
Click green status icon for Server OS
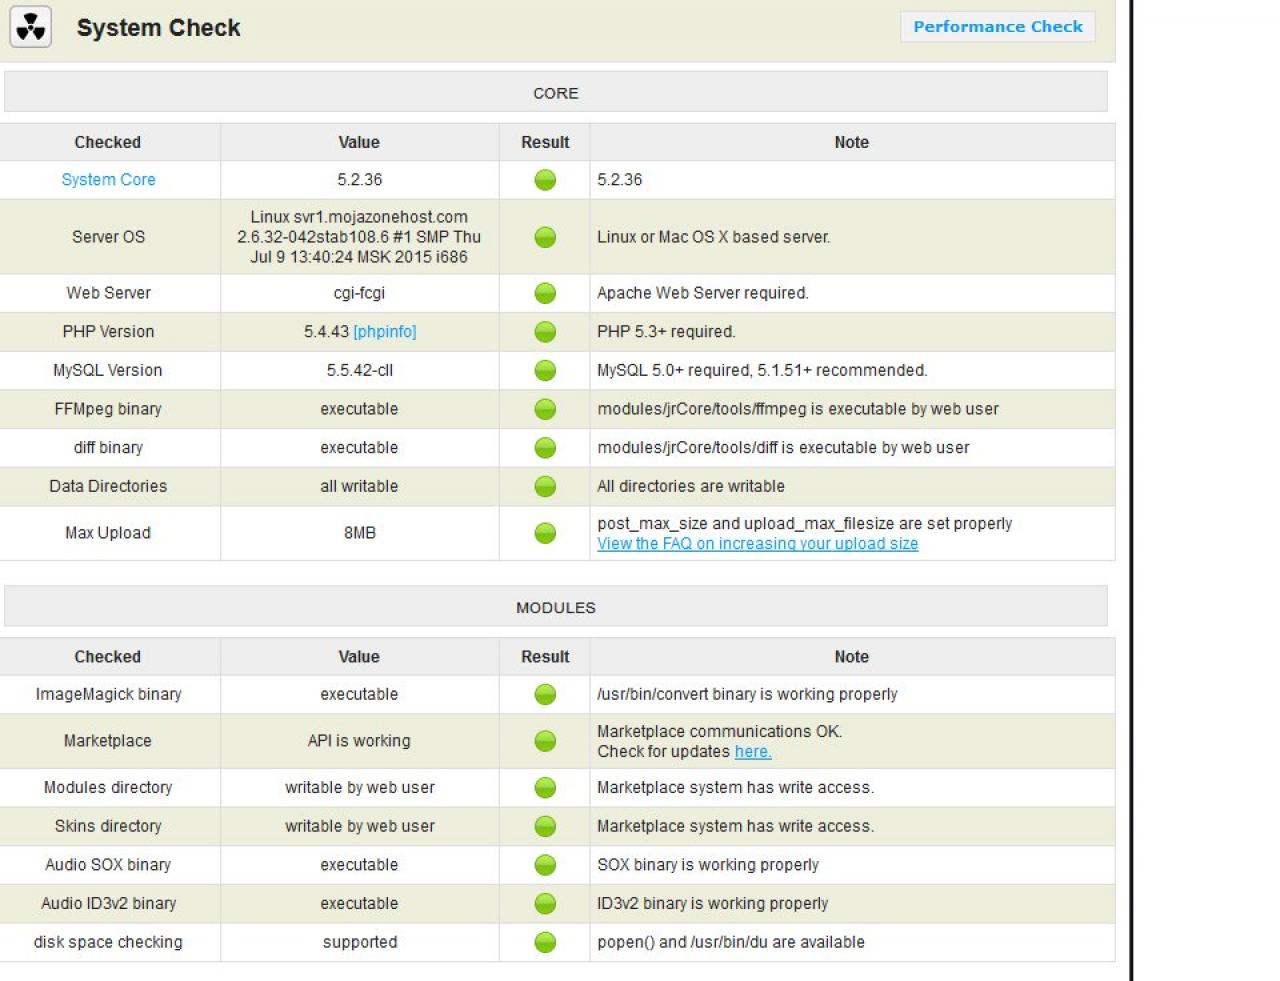pyautogui.click(x=545, y=237)
